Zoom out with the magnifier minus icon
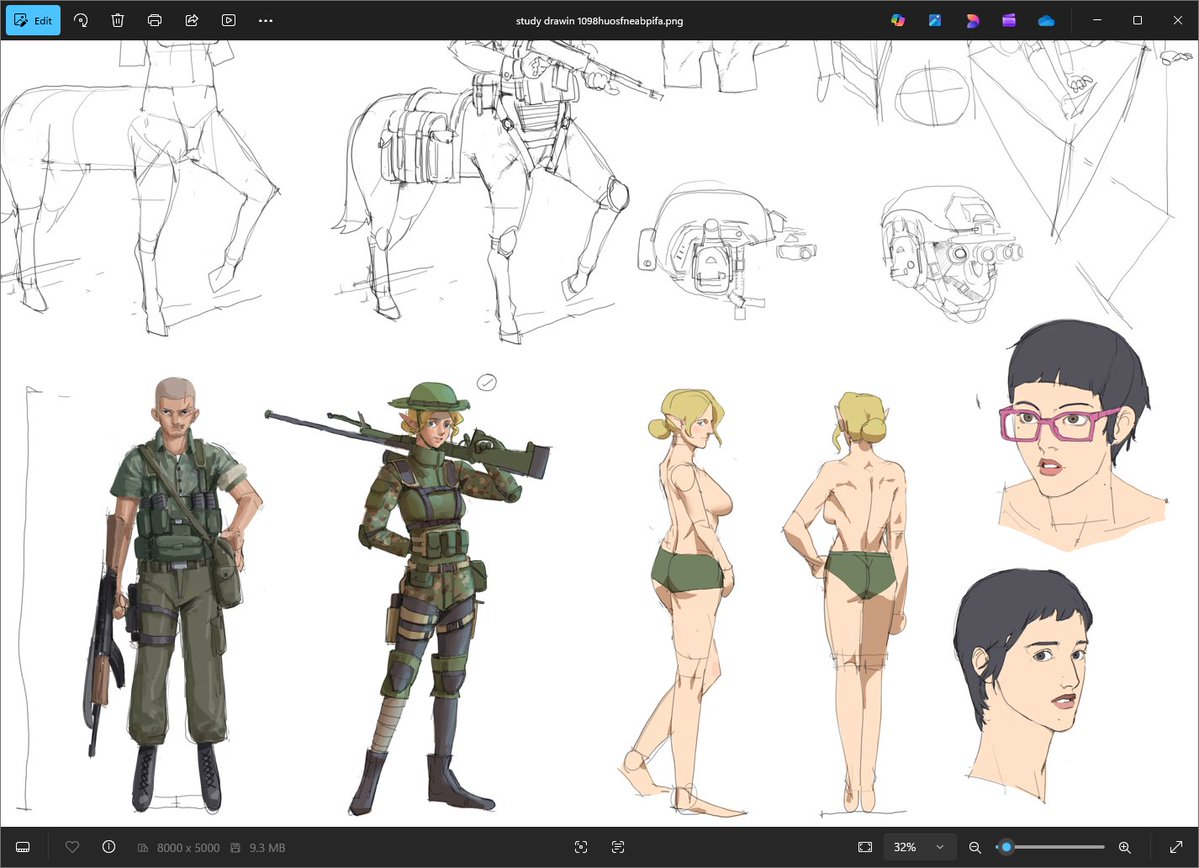This screenshot has height=868, width=1199. pos(977,847)
